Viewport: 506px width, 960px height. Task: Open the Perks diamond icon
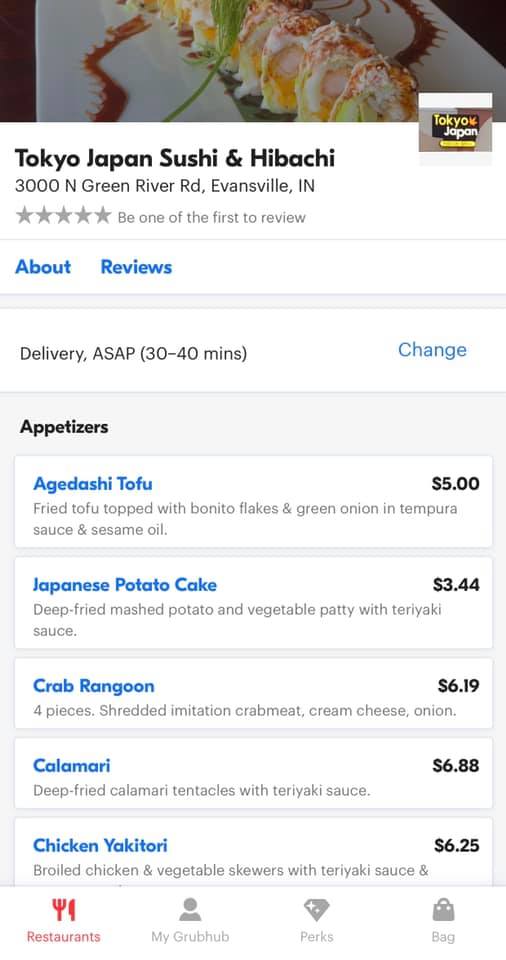click(317, 910)
